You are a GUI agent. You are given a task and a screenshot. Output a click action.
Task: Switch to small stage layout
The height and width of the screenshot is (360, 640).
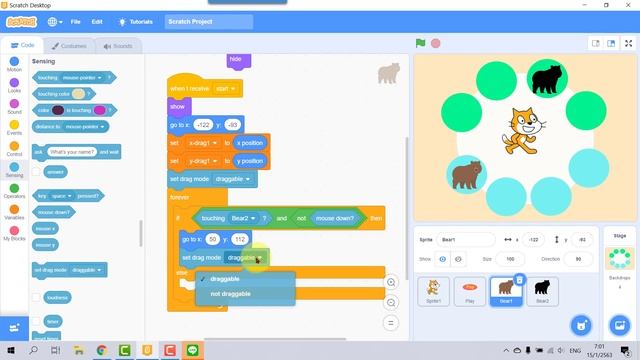[596, 43]
